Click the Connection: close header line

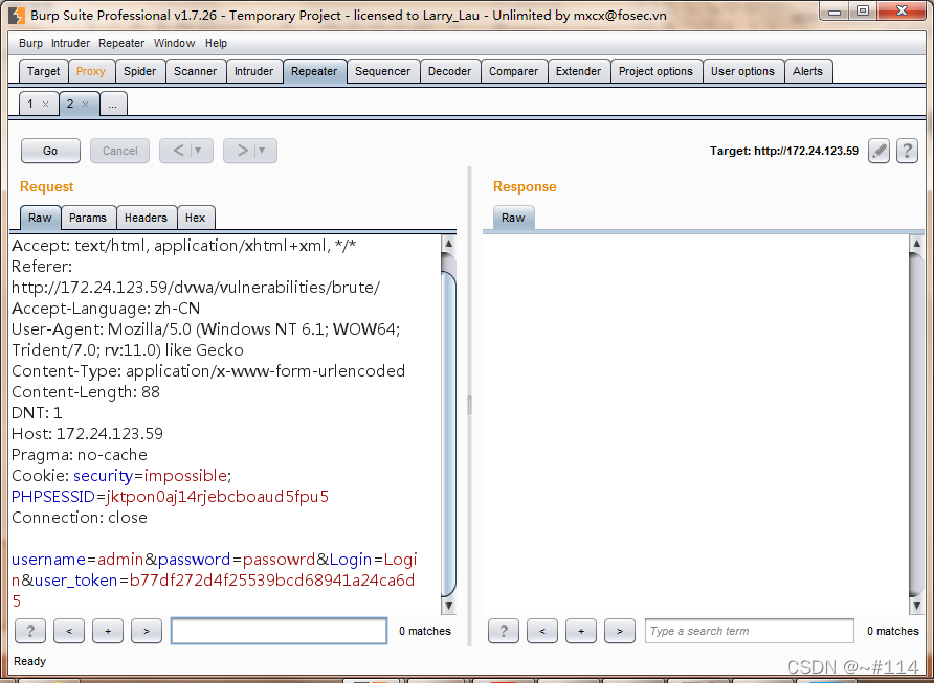tap(80, 517)
